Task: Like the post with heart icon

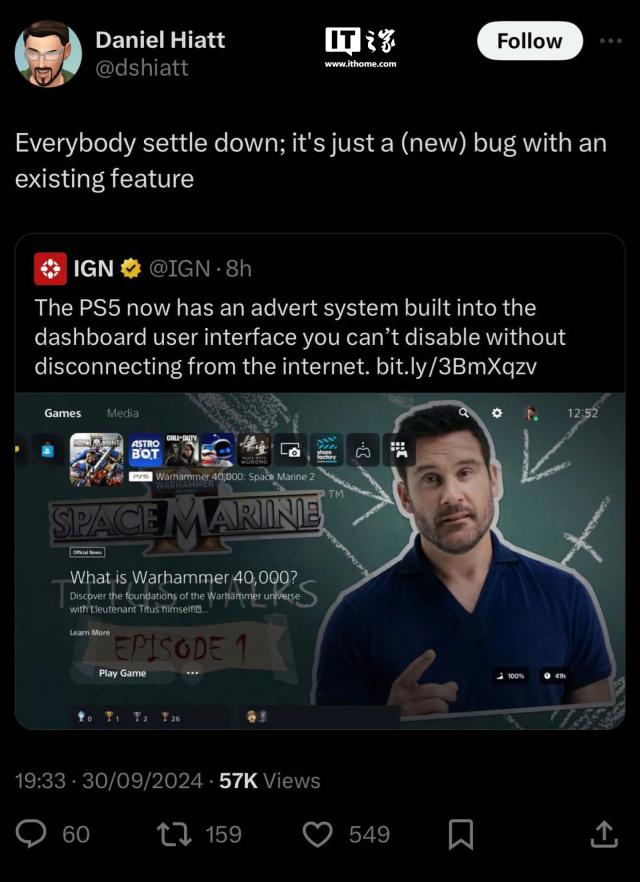Action: (x=318, y=834)
